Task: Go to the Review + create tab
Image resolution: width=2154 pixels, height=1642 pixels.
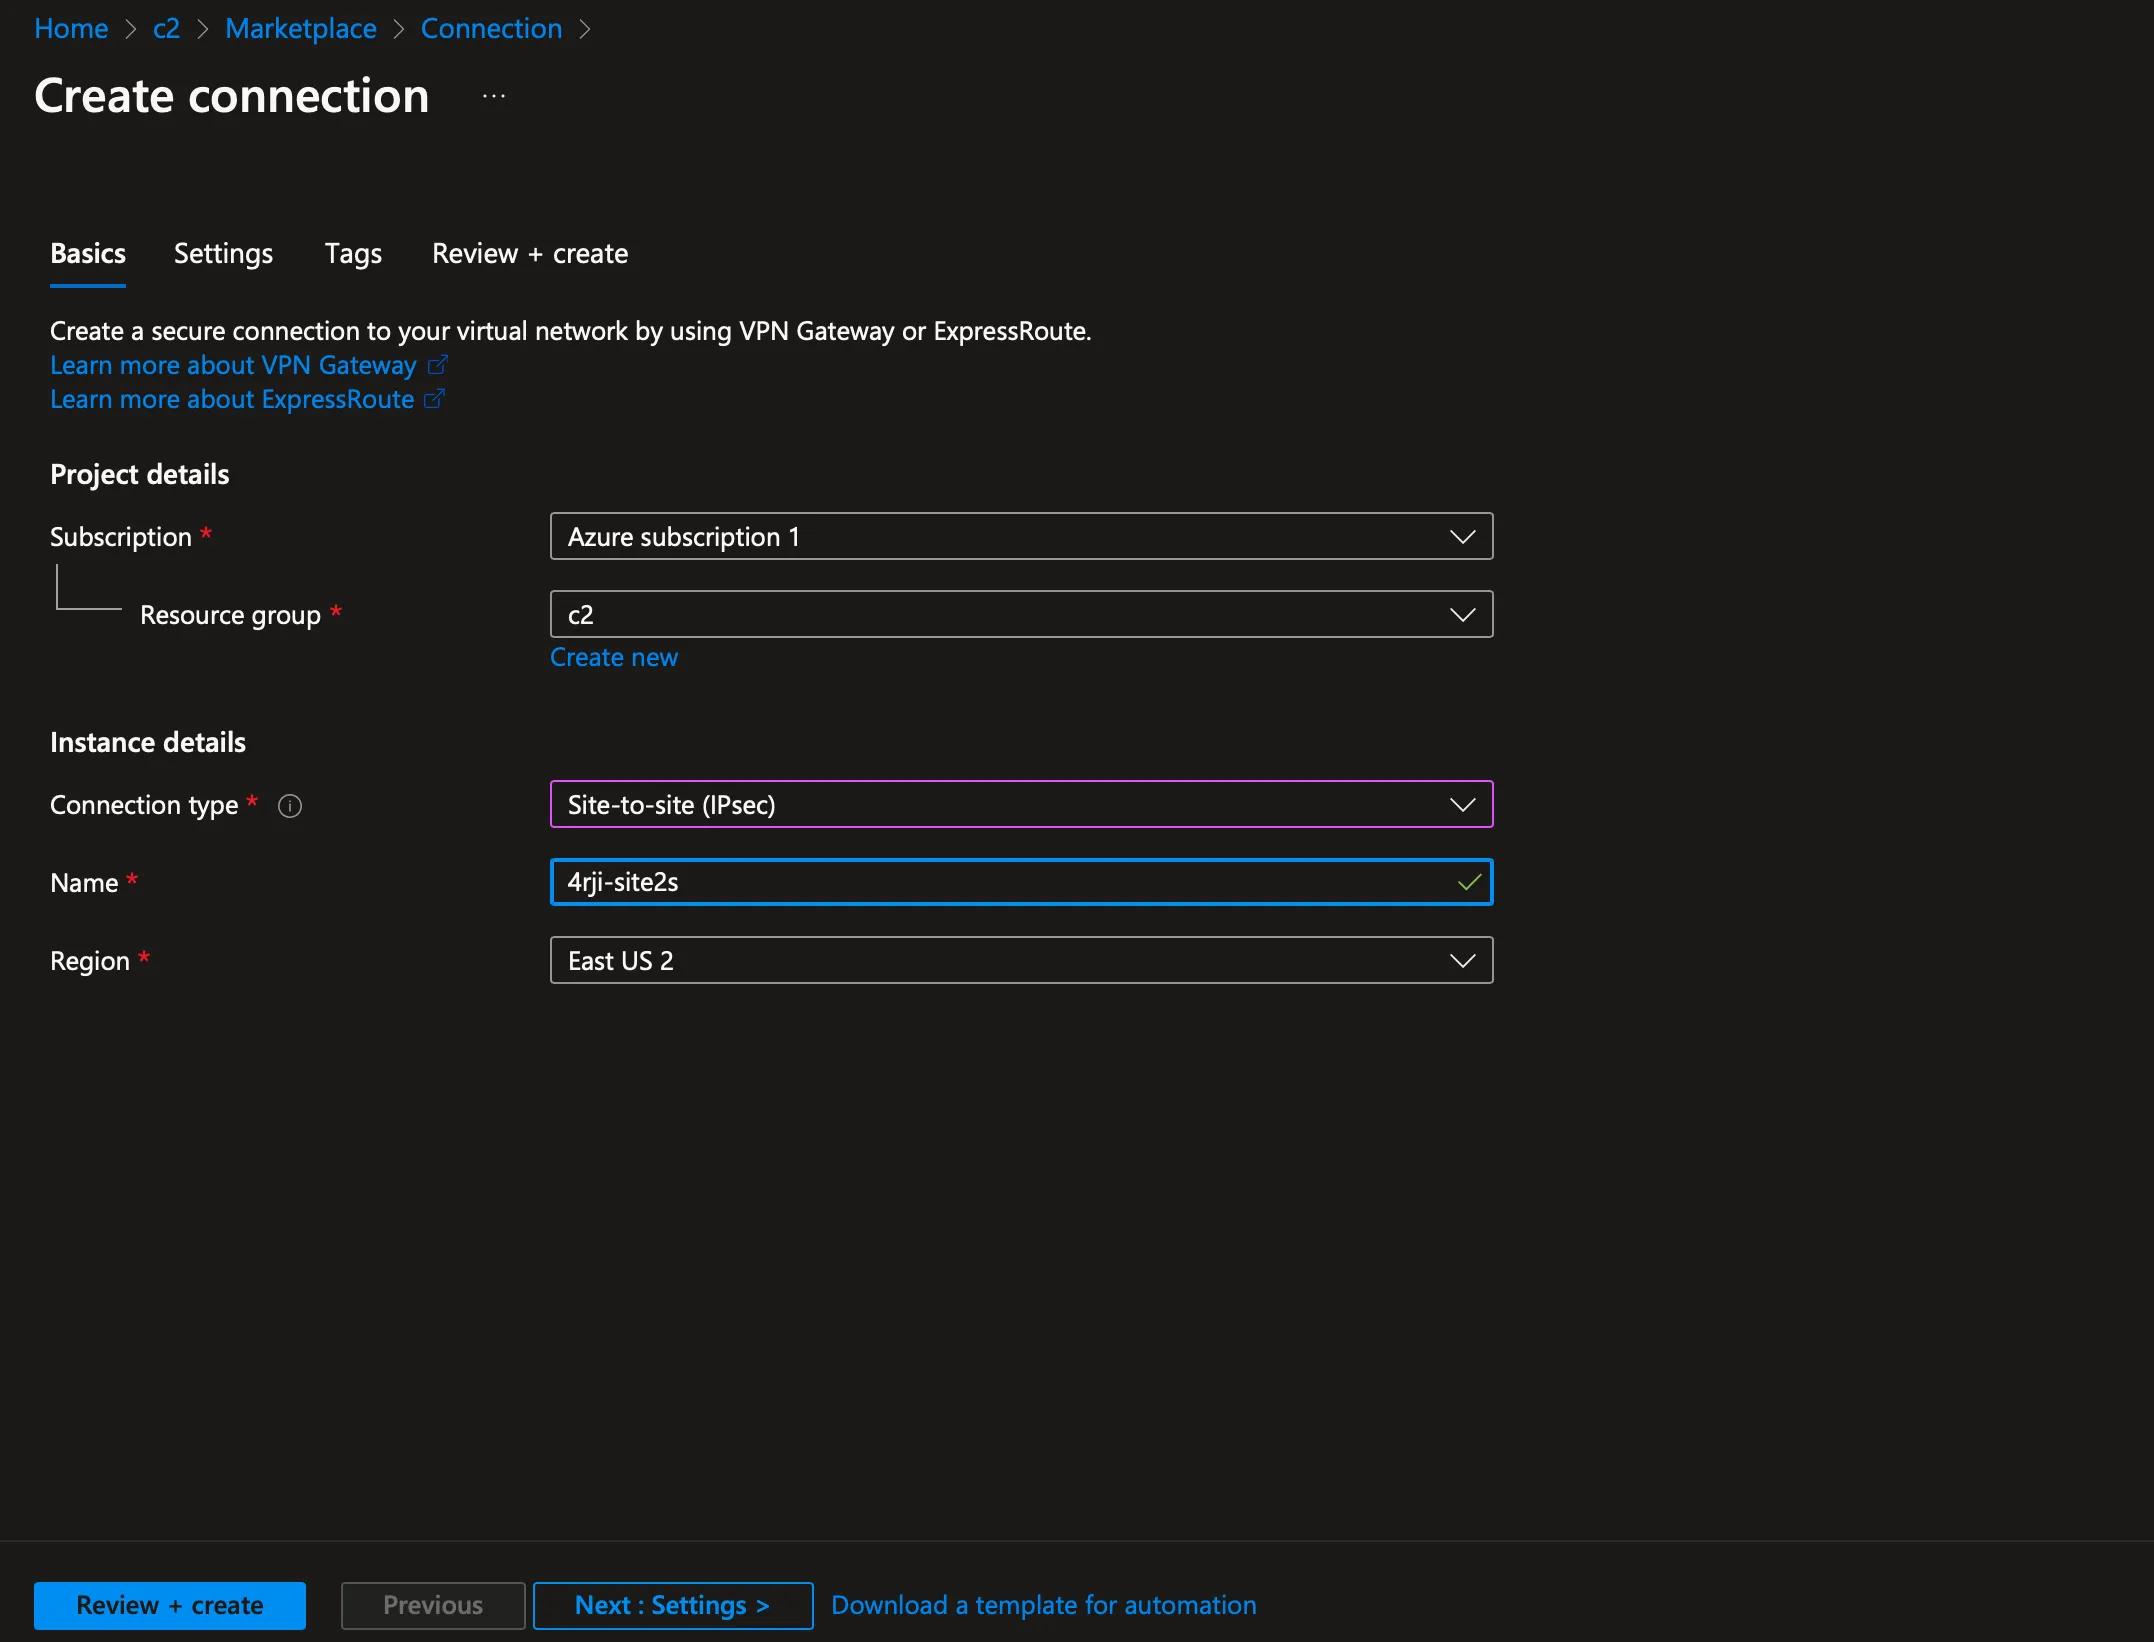Action: coord(530,254)
